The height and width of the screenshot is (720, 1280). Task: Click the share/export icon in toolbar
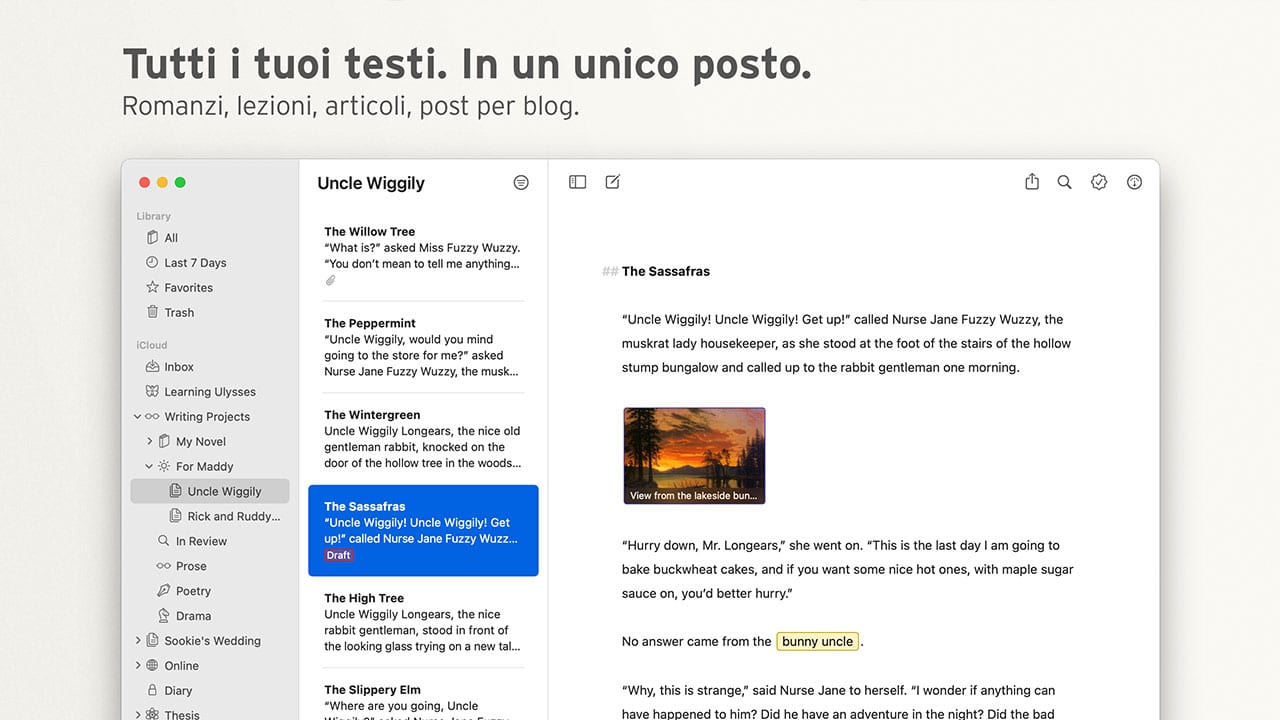[x=1032, y=182]
